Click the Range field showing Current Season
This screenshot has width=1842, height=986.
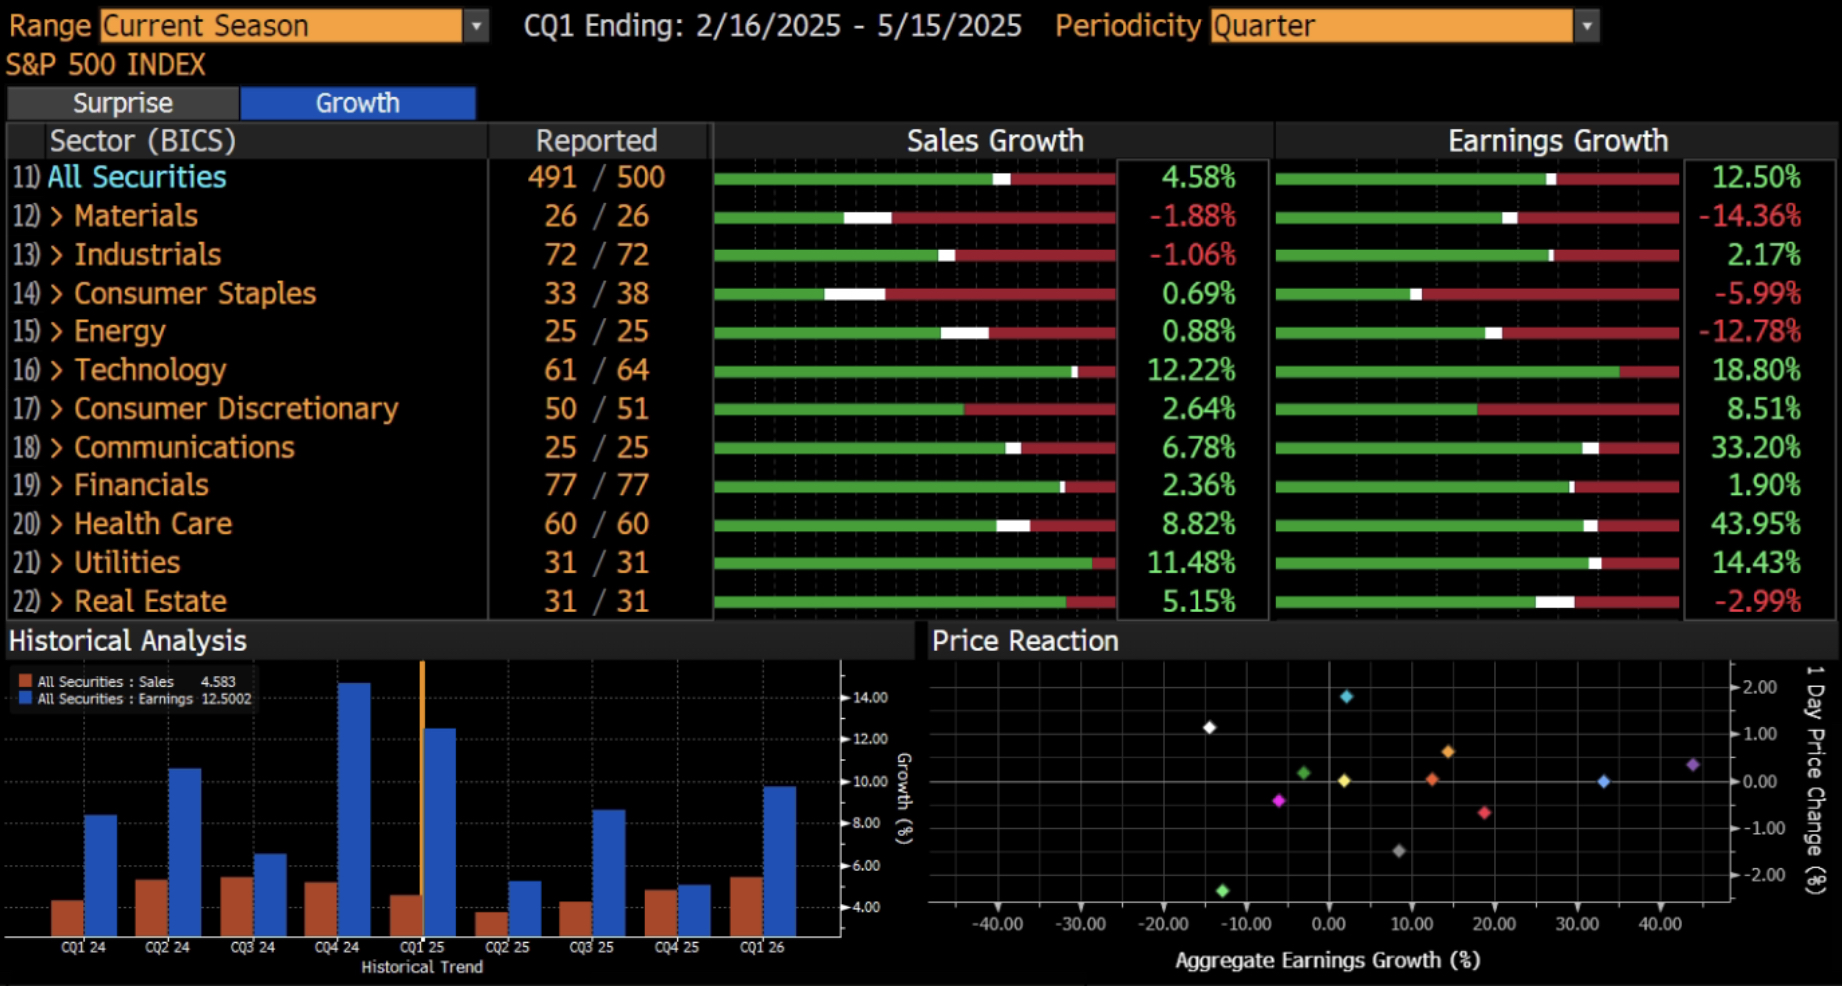(281, 26)
